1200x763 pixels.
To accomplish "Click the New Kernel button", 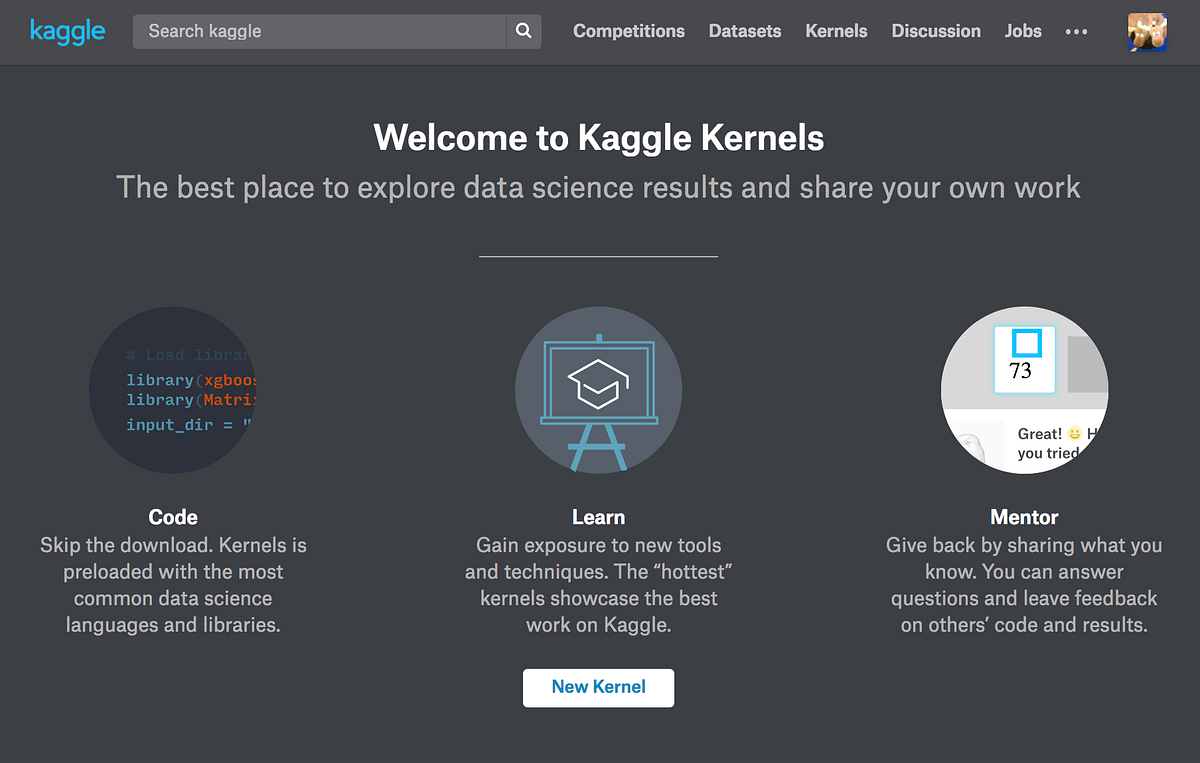I will tap(598, 687).
